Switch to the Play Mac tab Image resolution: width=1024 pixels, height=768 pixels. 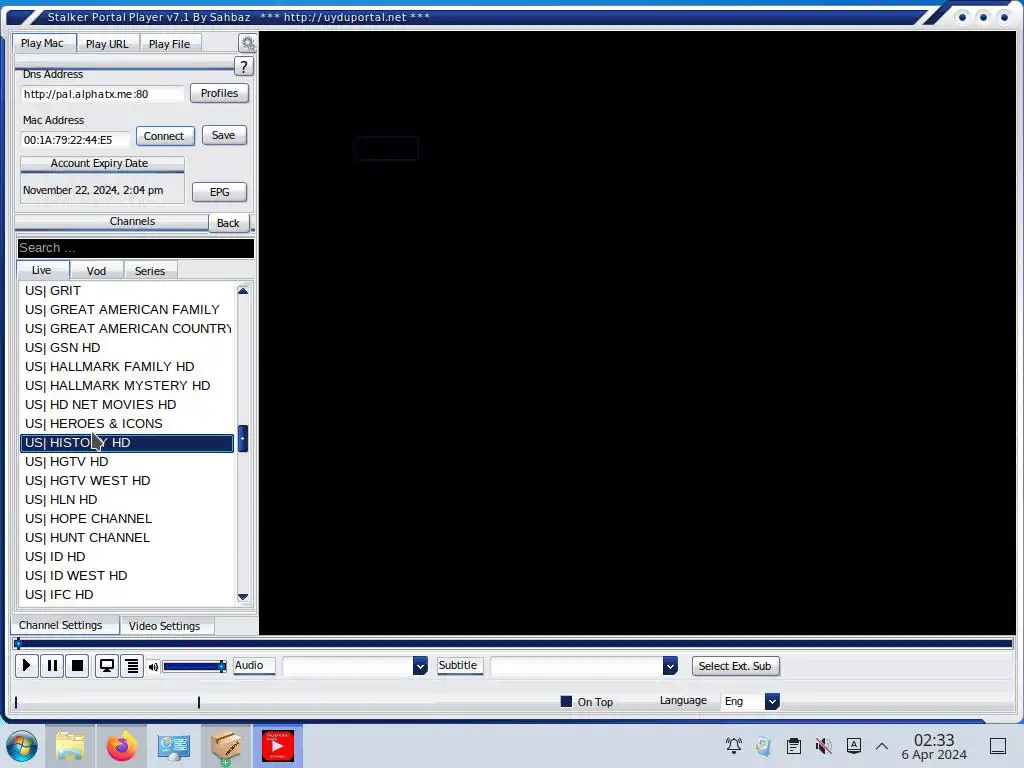(x=42, y=43)
